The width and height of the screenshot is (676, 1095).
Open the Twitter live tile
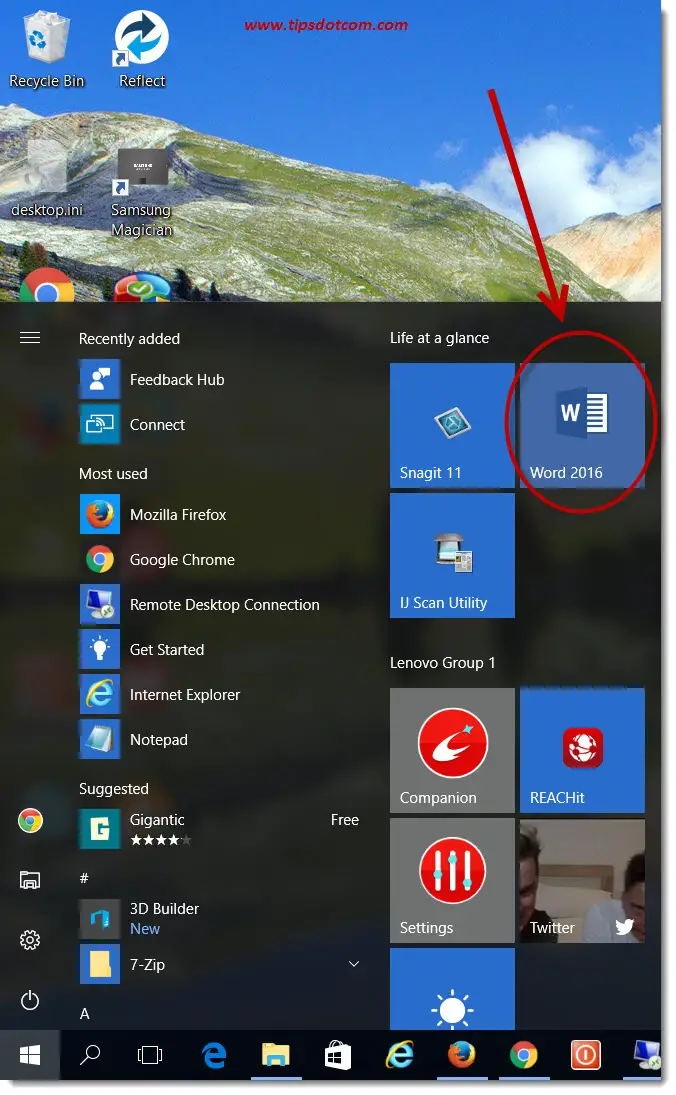582,881
